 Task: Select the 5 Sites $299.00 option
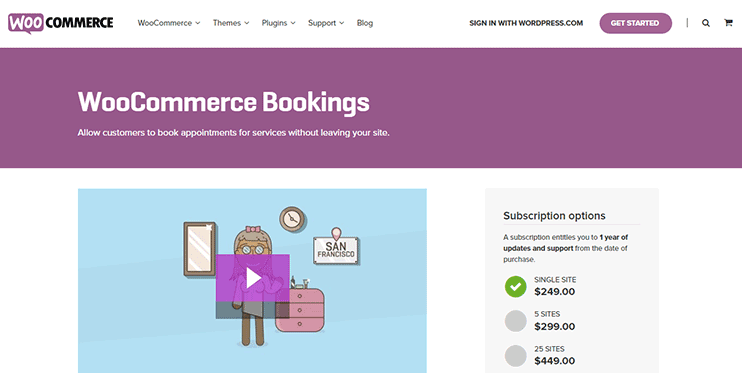(x=539, y=321)
